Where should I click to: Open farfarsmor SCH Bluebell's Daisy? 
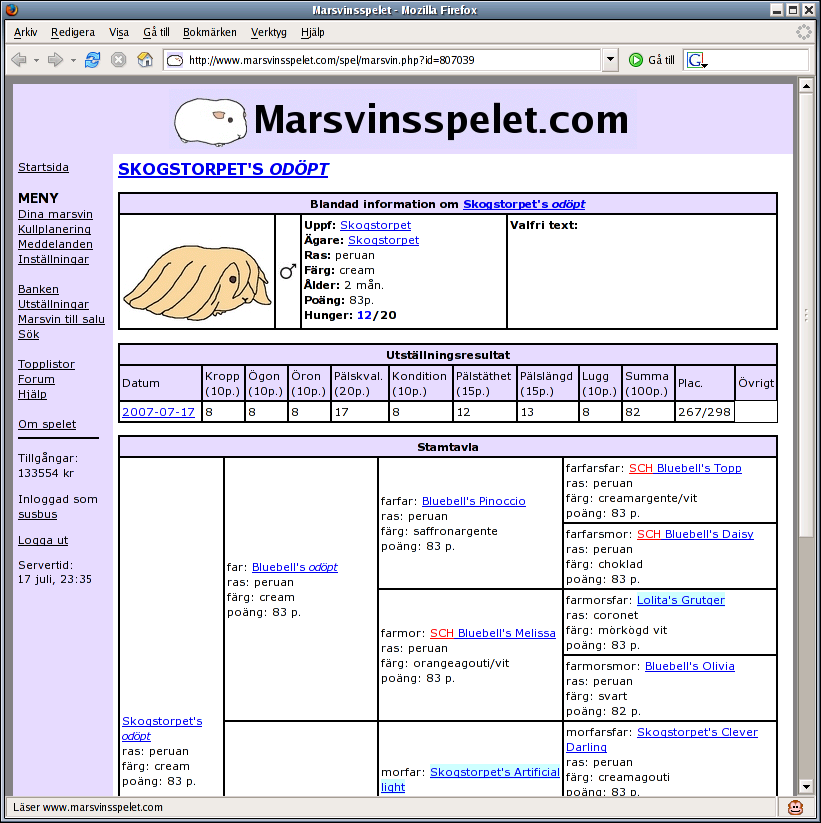[695, 534]
